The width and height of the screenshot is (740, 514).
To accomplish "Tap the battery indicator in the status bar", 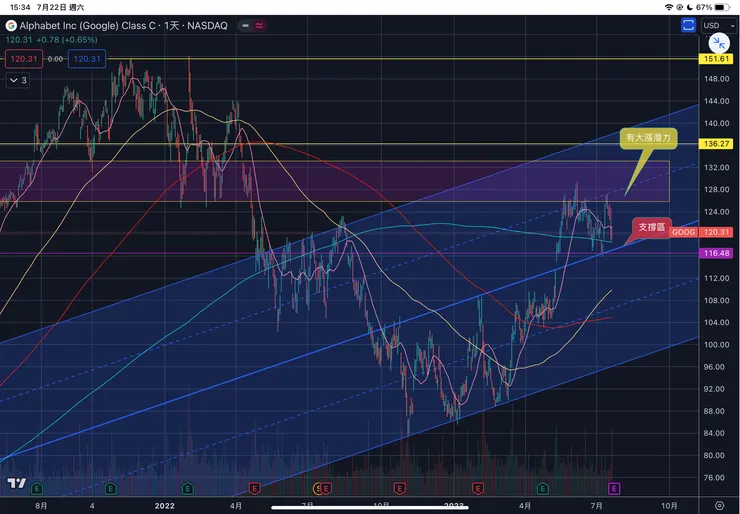I will [x=722, y=7].
